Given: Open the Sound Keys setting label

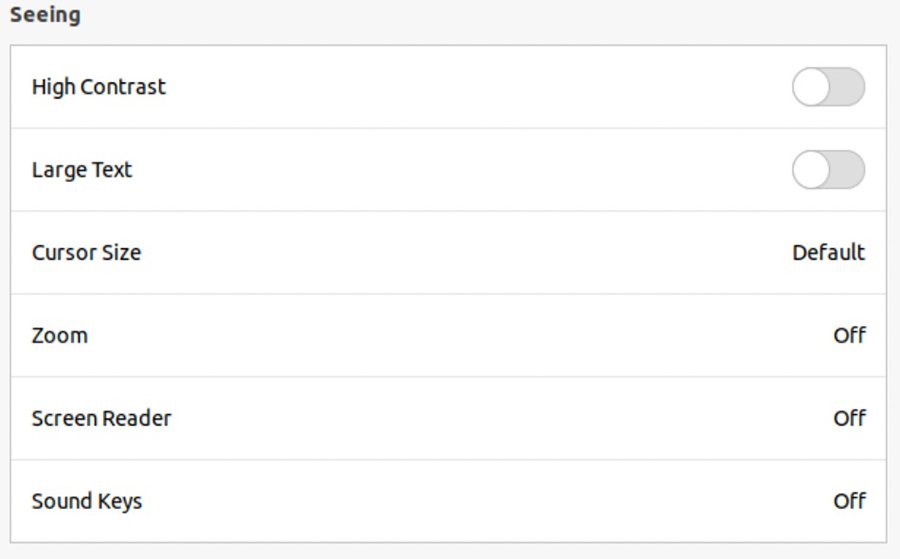Looking at the screenshot, I should 87,501.
